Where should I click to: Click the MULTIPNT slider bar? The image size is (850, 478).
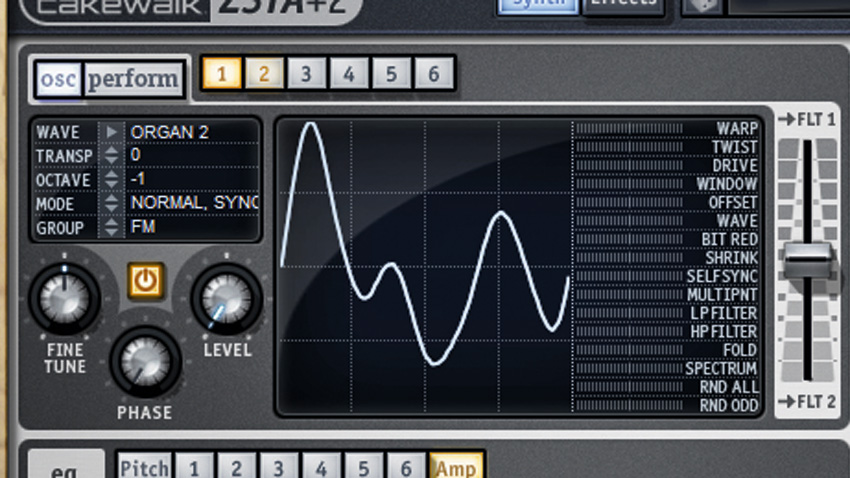coord(629,294)
